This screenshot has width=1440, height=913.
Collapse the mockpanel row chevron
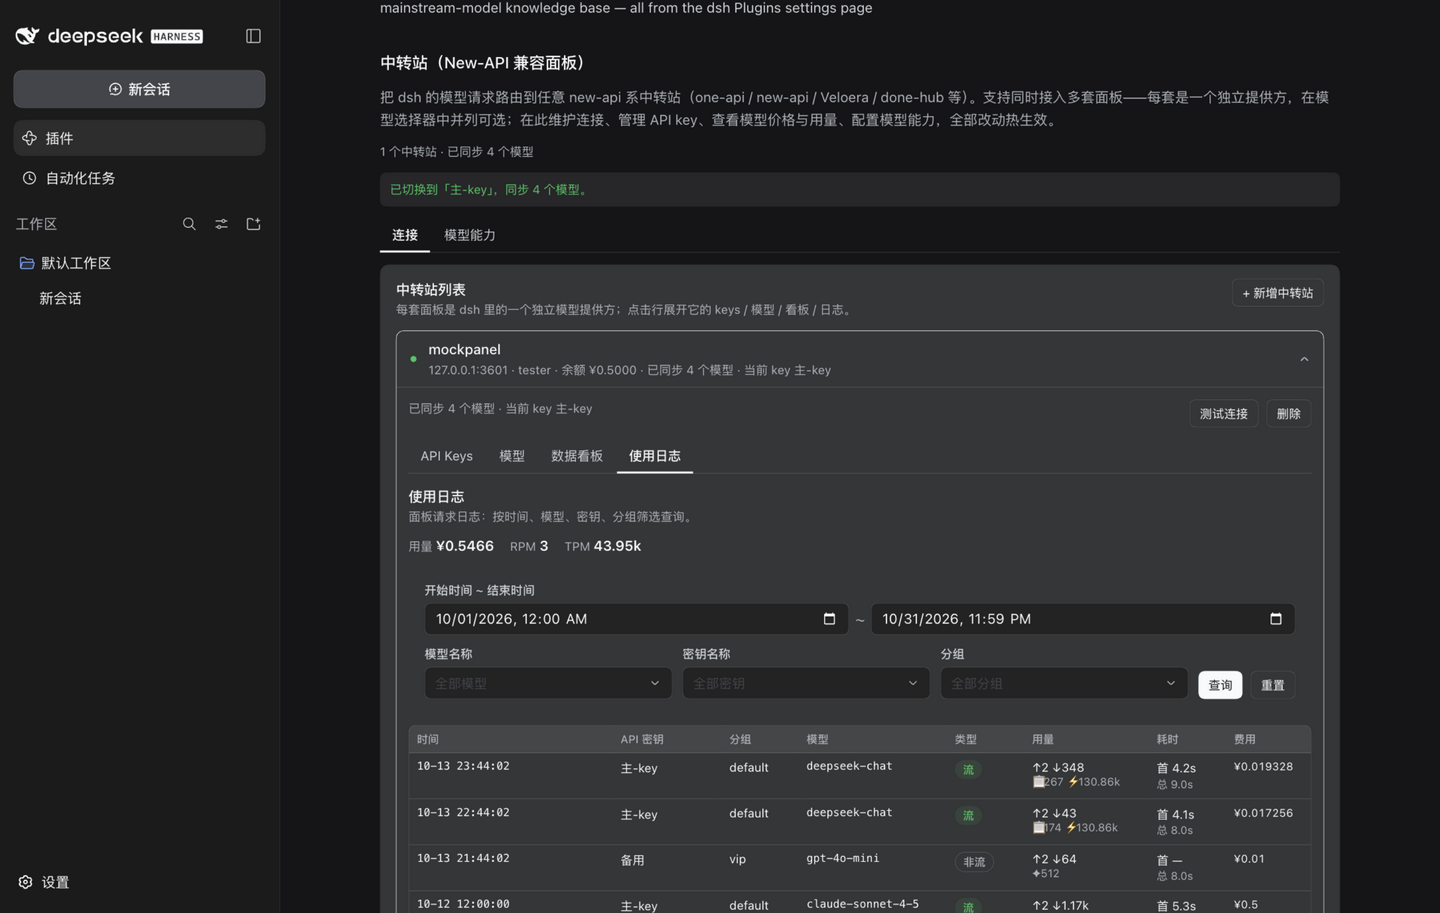(x=1304, y=359)
